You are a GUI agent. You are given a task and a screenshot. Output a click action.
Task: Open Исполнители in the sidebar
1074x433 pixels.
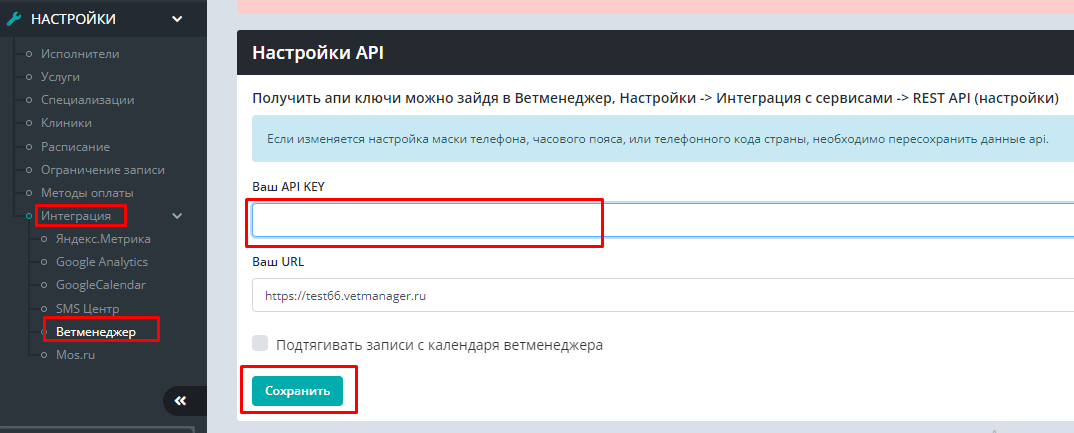(x=79, y=53)
